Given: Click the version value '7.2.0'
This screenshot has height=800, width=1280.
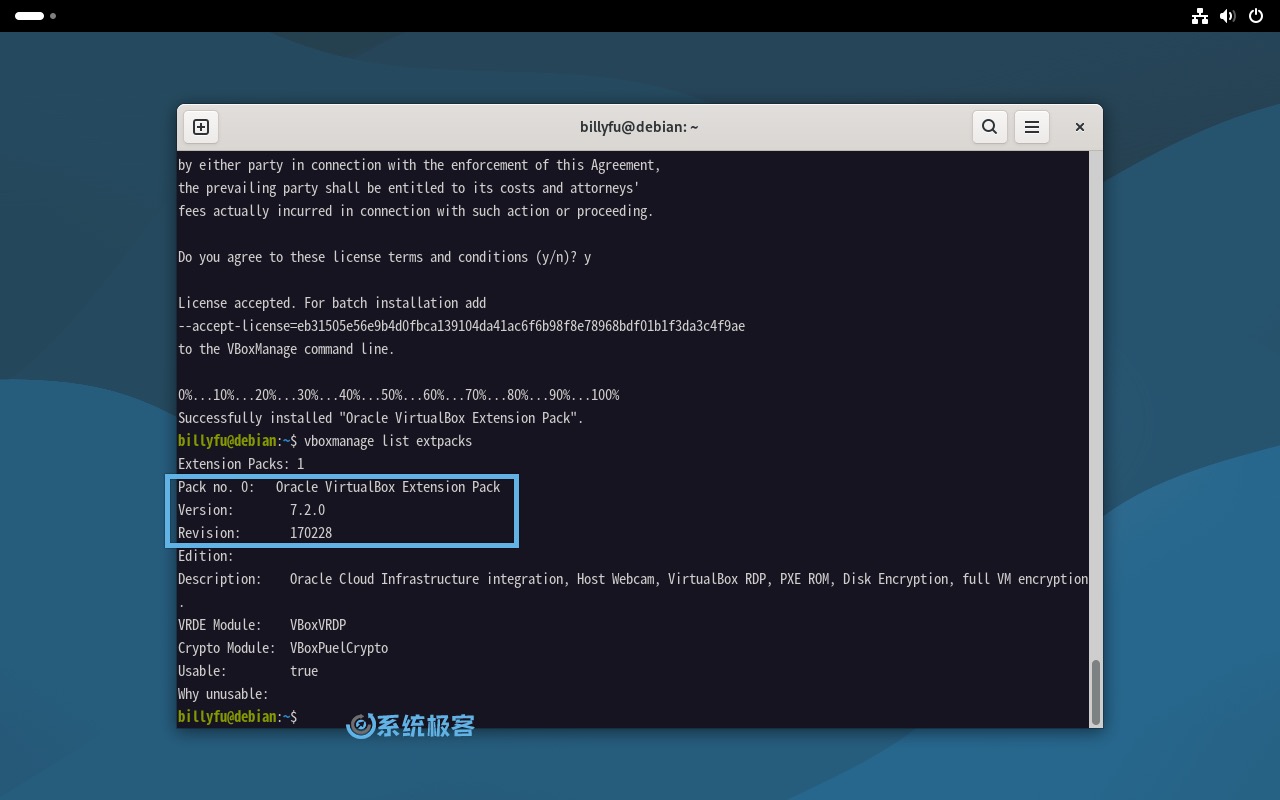Looking at the screenshot, I should click(x=308, y=510).
